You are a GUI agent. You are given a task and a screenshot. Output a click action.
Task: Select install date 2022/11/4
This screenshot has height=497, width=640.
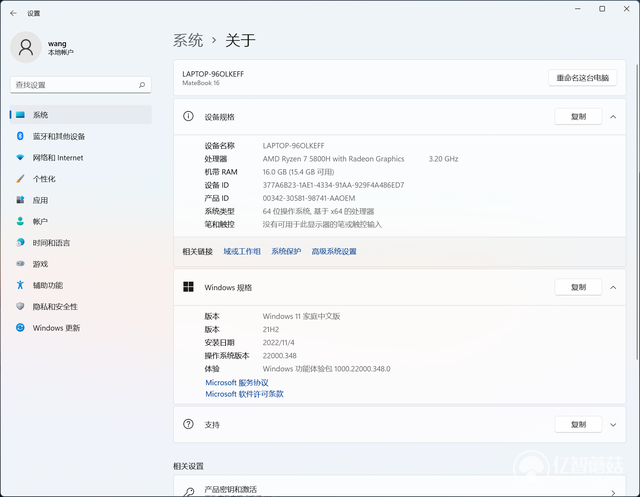[x=278, y=342]
